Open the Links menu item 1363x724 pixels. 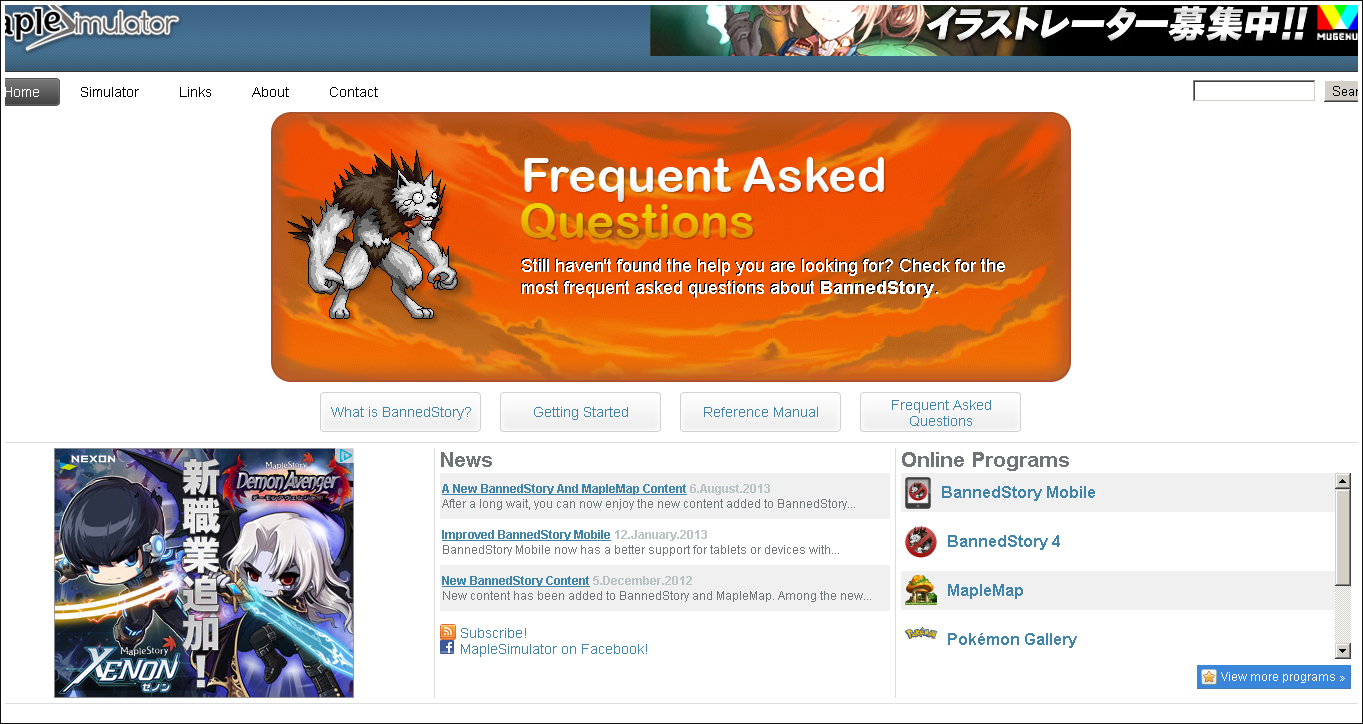195,92
